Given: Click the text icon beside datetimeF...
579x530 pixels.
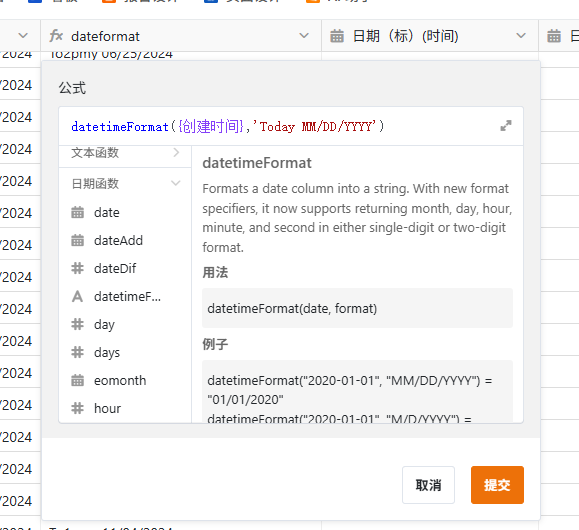Looking at the screenshot, I should point(77,296).
